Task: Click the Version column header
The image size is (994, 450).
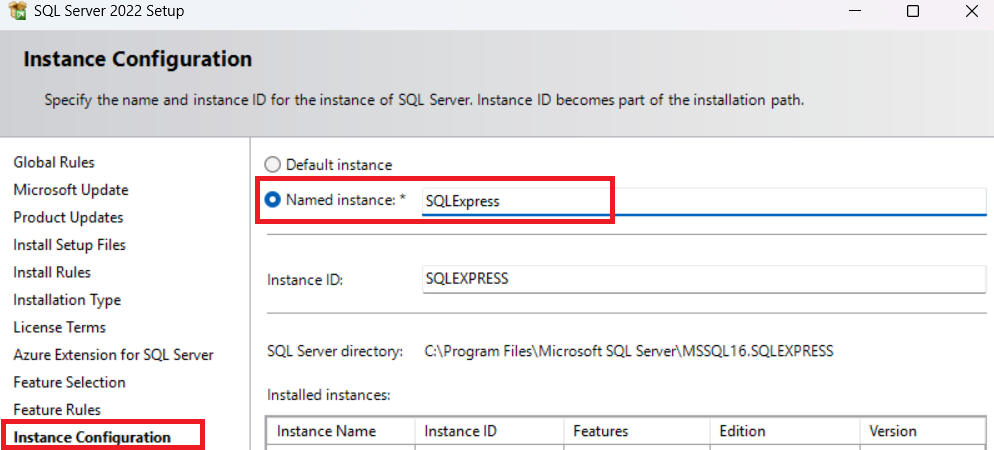Action: (923, 431)
